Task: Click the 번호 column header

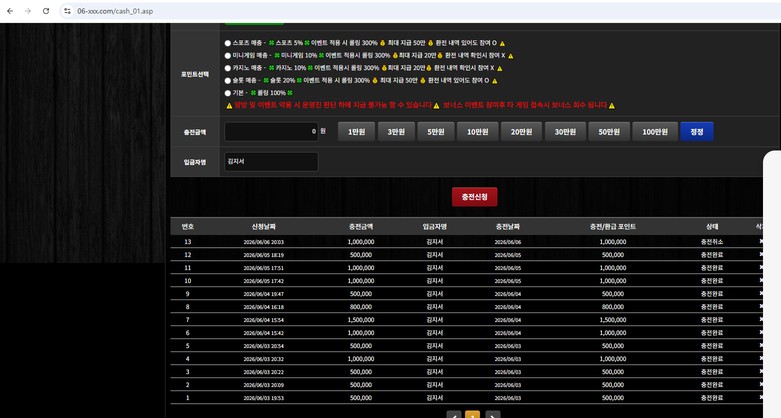Action: (187, 226)
